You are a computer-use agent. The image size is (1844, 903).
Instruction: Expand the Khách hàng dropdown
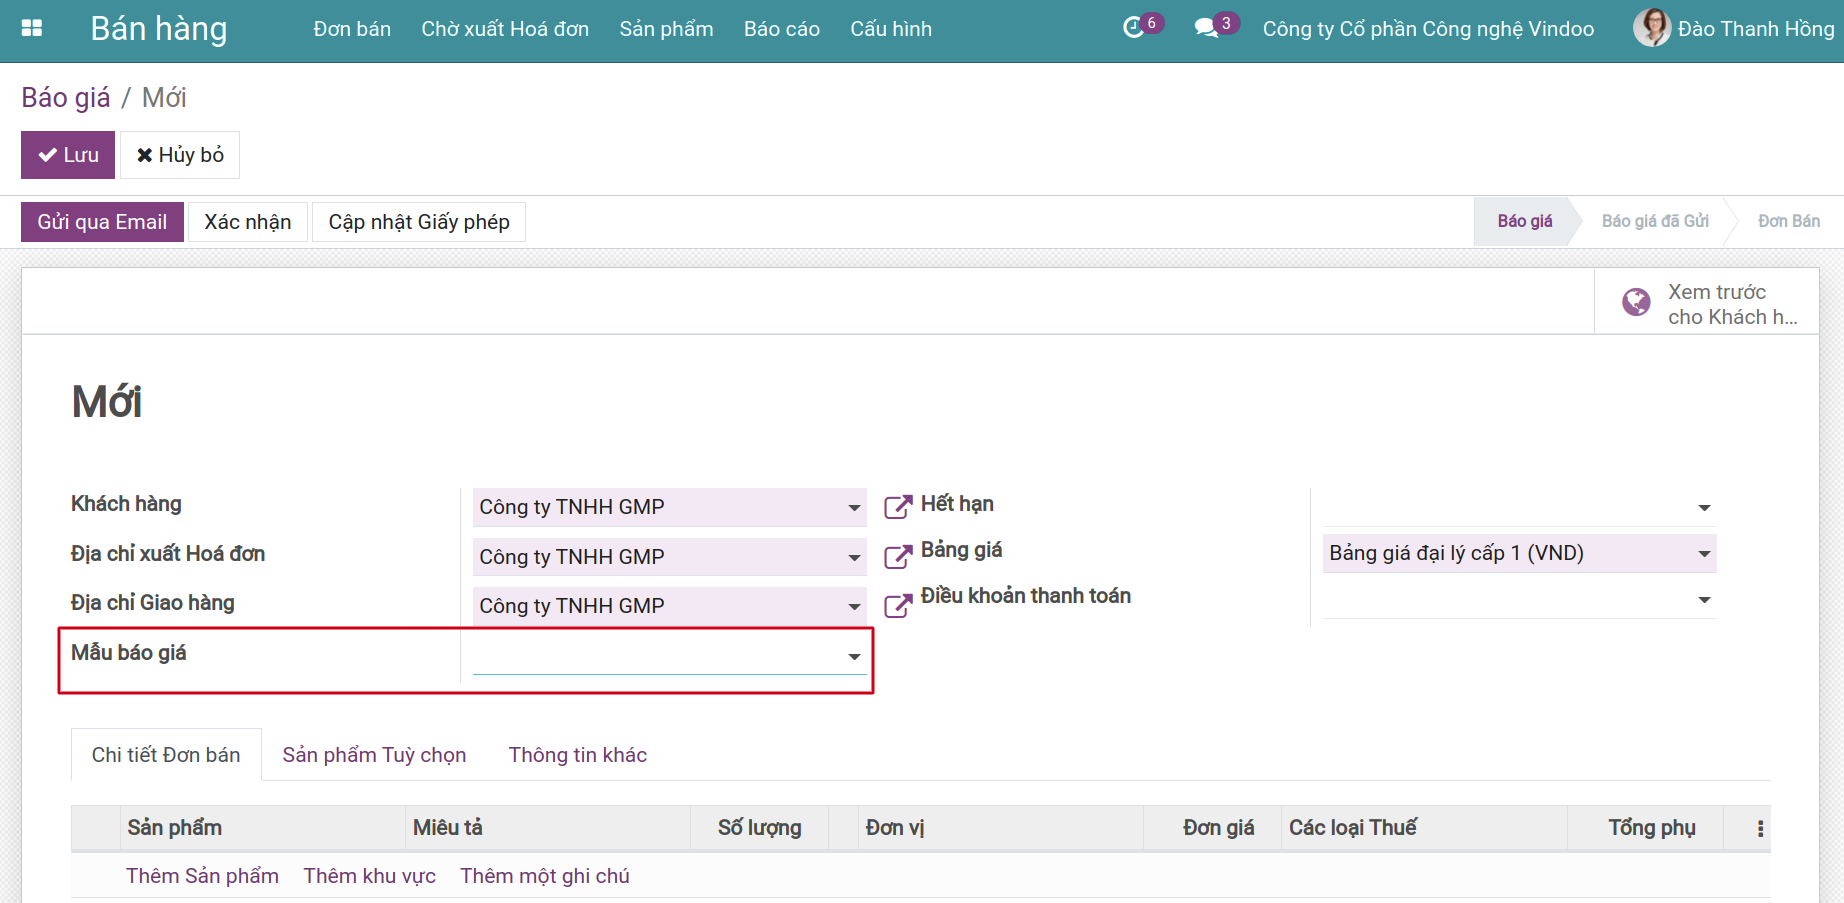pyautogui.click(x=854, y=508)
